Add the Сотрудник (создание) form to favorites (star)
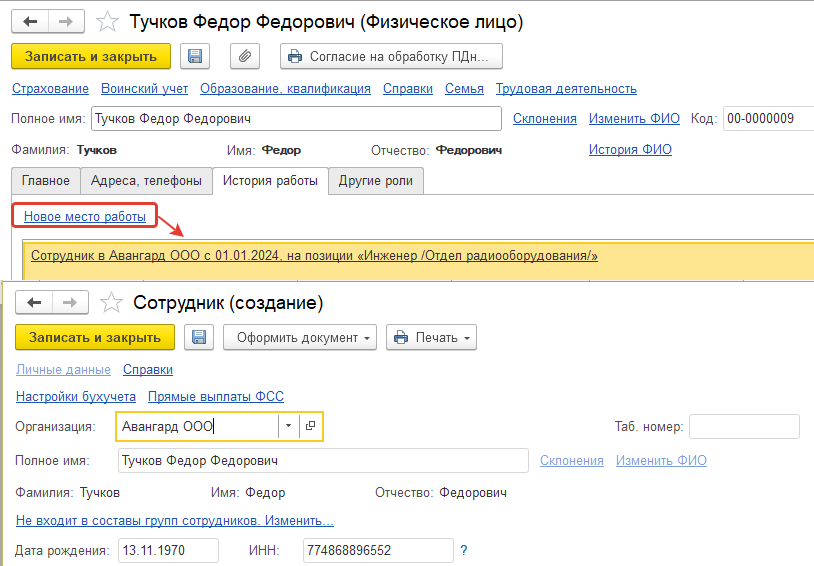 111,303
